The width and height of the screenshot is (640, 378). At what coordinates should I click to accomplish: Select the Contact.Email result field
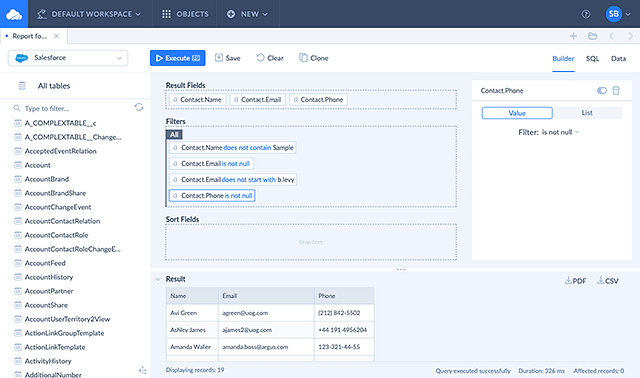[258, 100]
